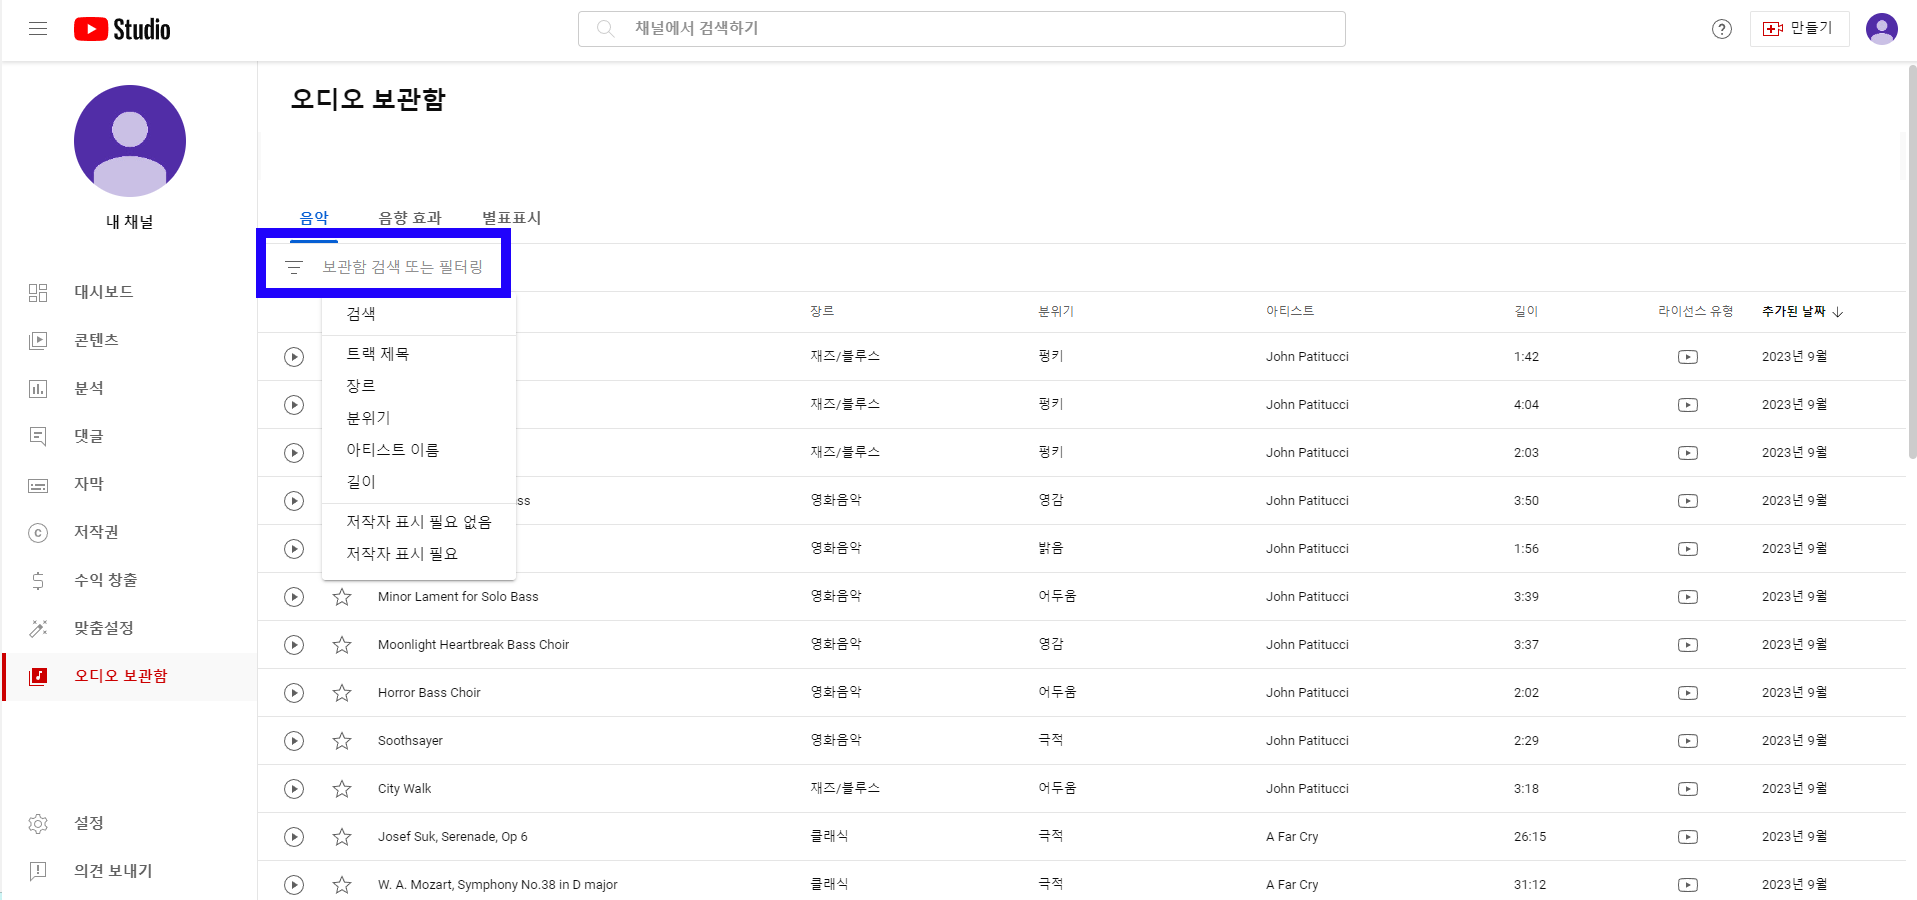Open the account avatar in top bar
The image size is (1917, 900).
click(x=1881, y=29)
